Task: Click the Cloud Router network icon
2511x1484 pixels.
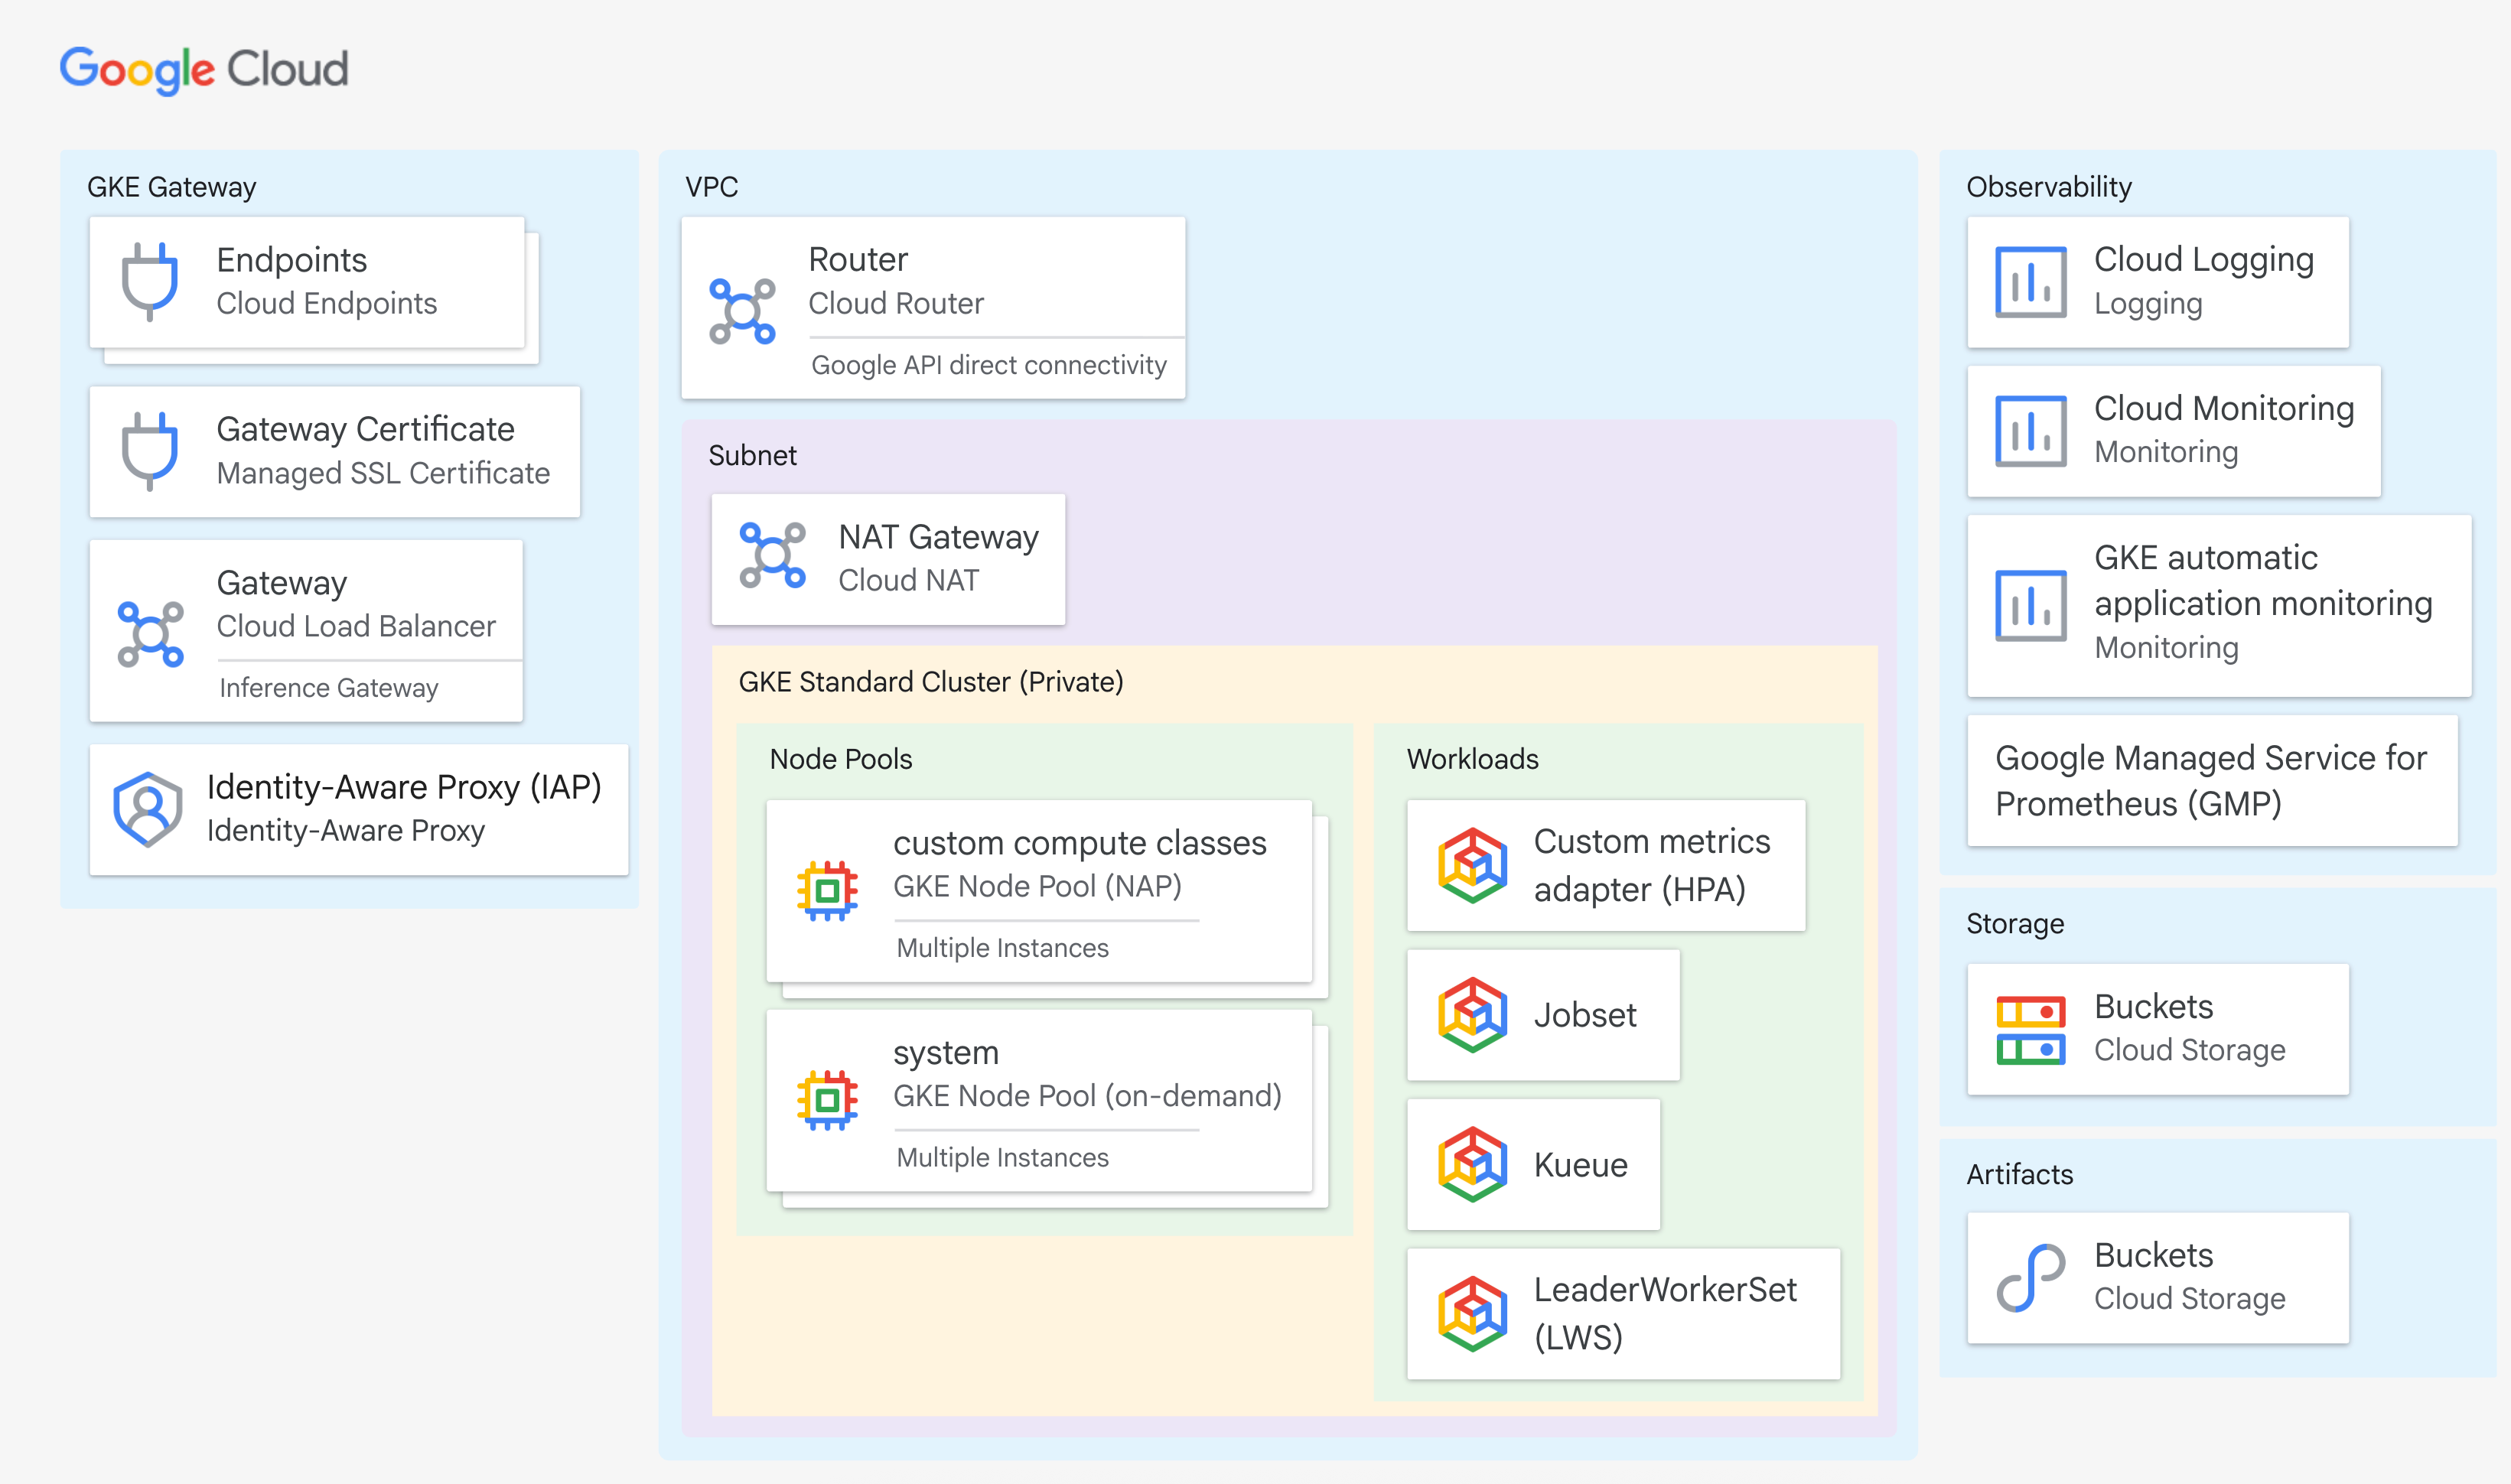Action: click(x=742, y=312)
